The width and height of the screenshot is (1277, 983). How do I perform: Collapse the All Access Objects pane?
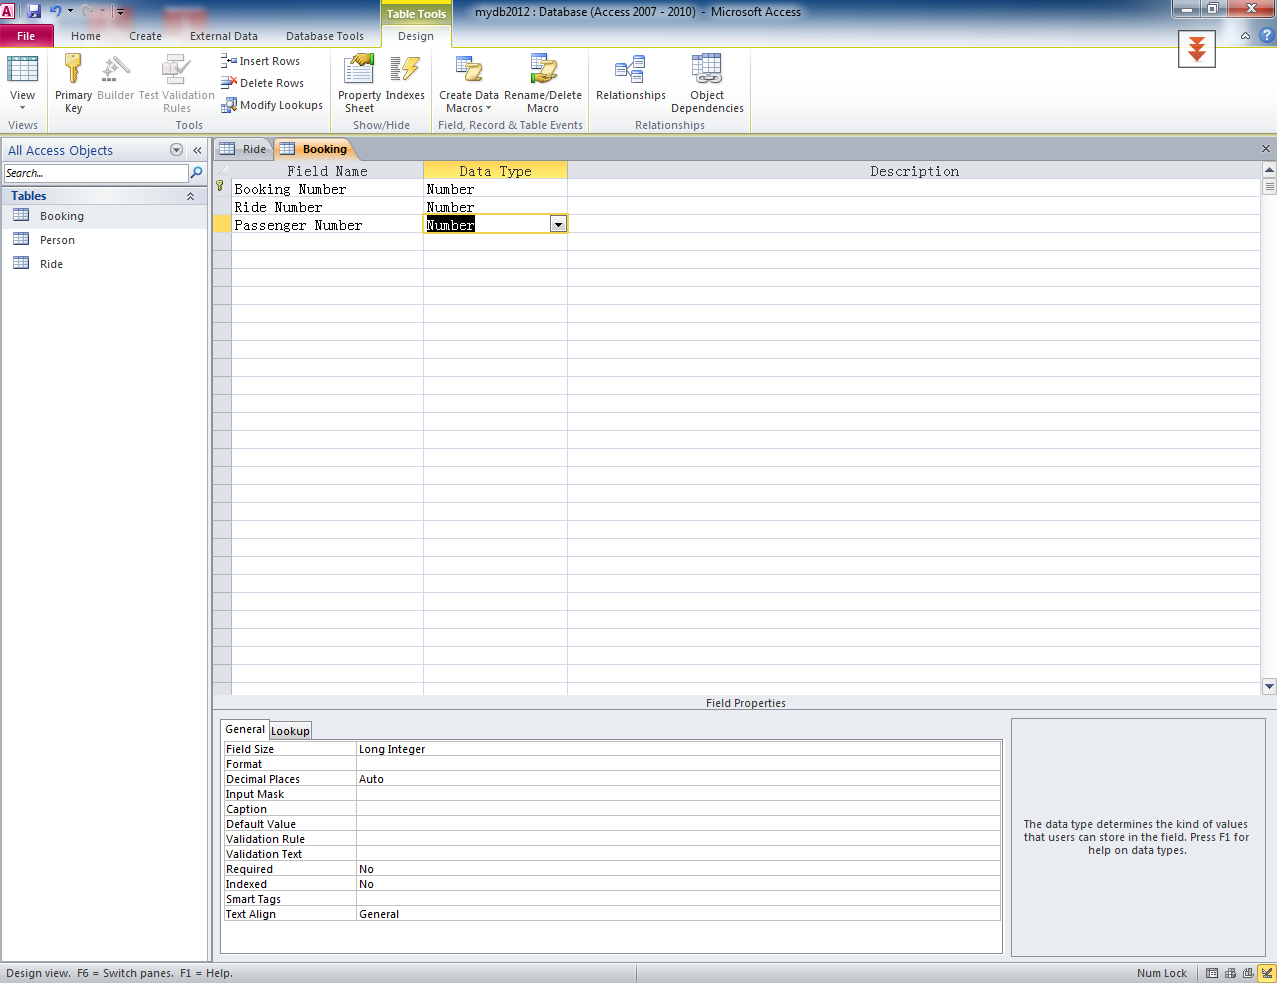coord(196,150)
